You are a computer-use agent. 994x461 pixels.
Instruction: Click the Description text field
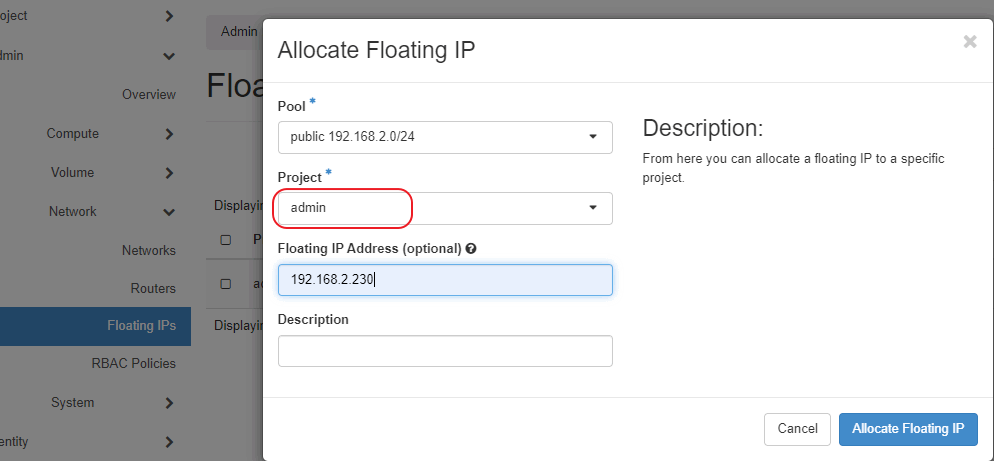click(x=445, y=351)
